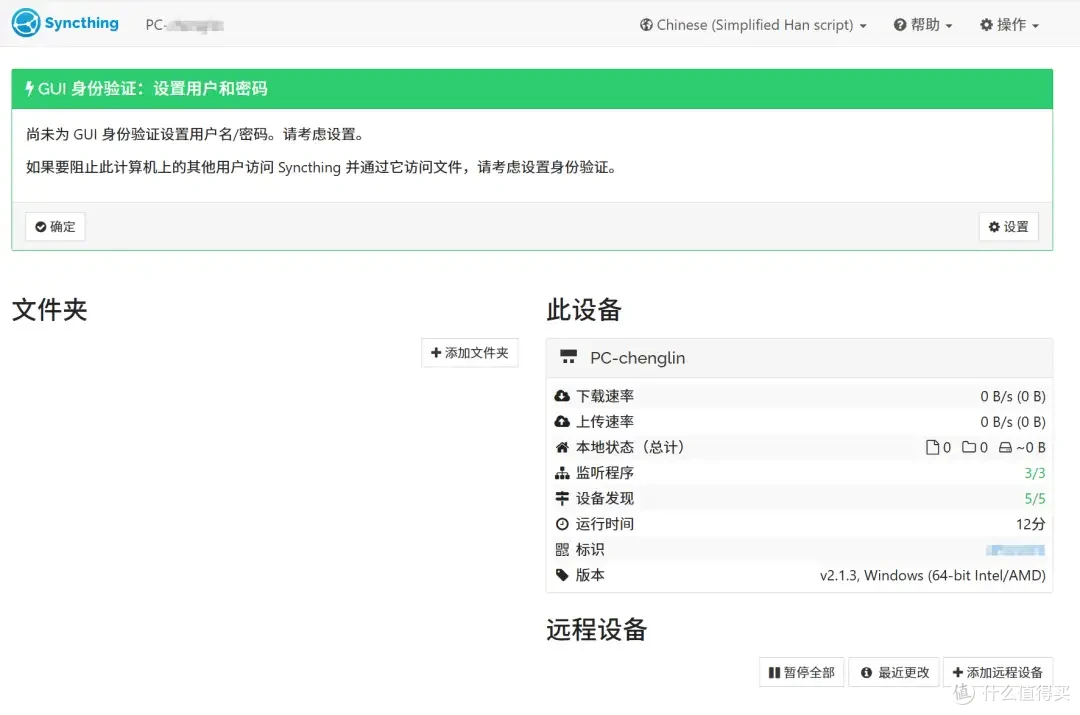Click the device icon beside PC-chenglin

568,357
